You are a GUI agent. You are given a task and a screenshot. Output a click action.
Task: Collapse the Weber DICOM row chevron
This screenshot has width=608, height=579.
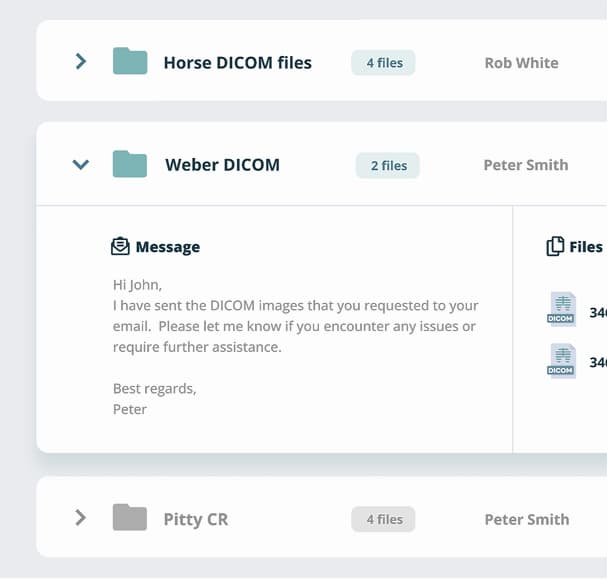[x=81, y=165]
